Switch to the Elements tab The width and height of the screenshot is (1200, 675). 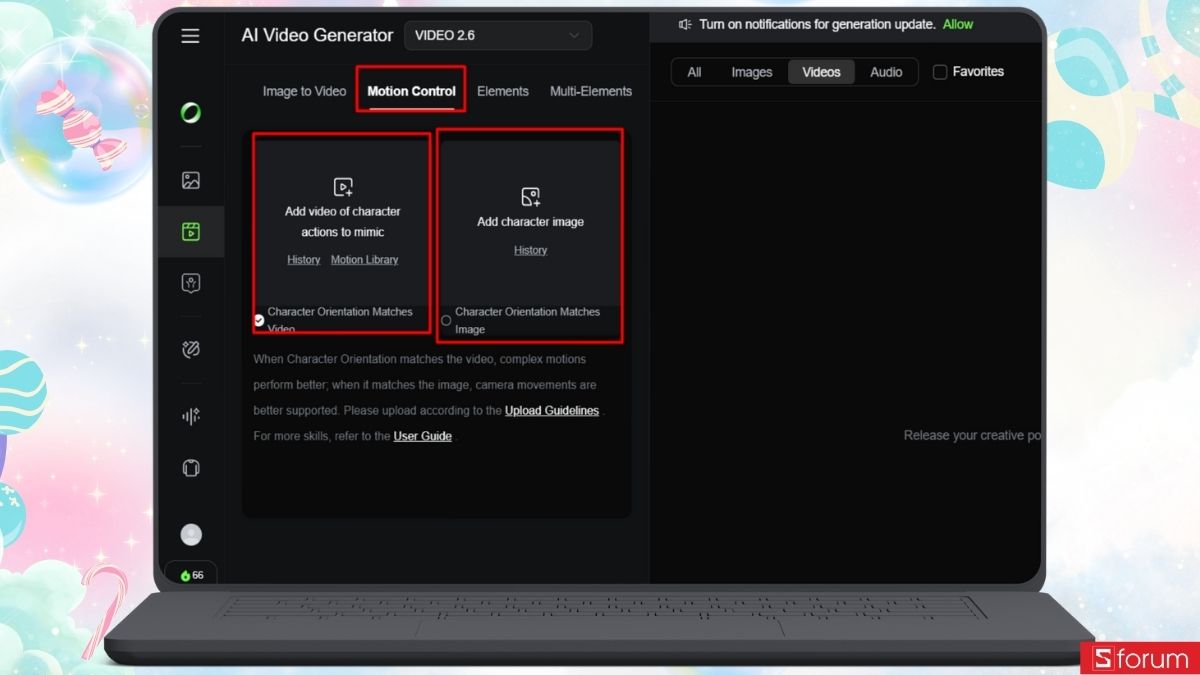503,91
